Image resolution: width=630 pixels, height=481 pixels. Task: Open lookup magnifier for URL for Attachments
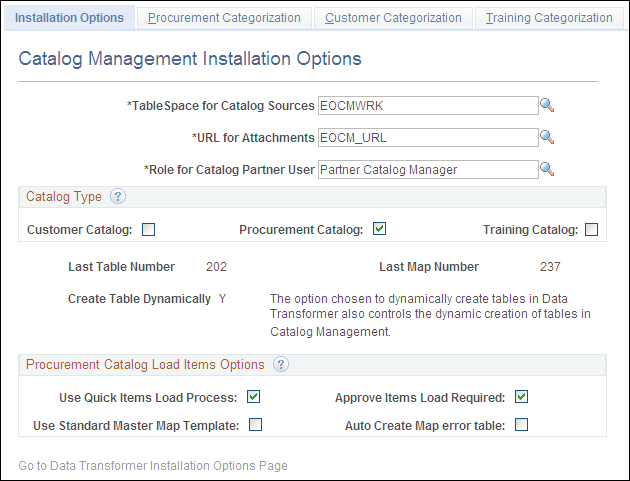tap(547, 137)
